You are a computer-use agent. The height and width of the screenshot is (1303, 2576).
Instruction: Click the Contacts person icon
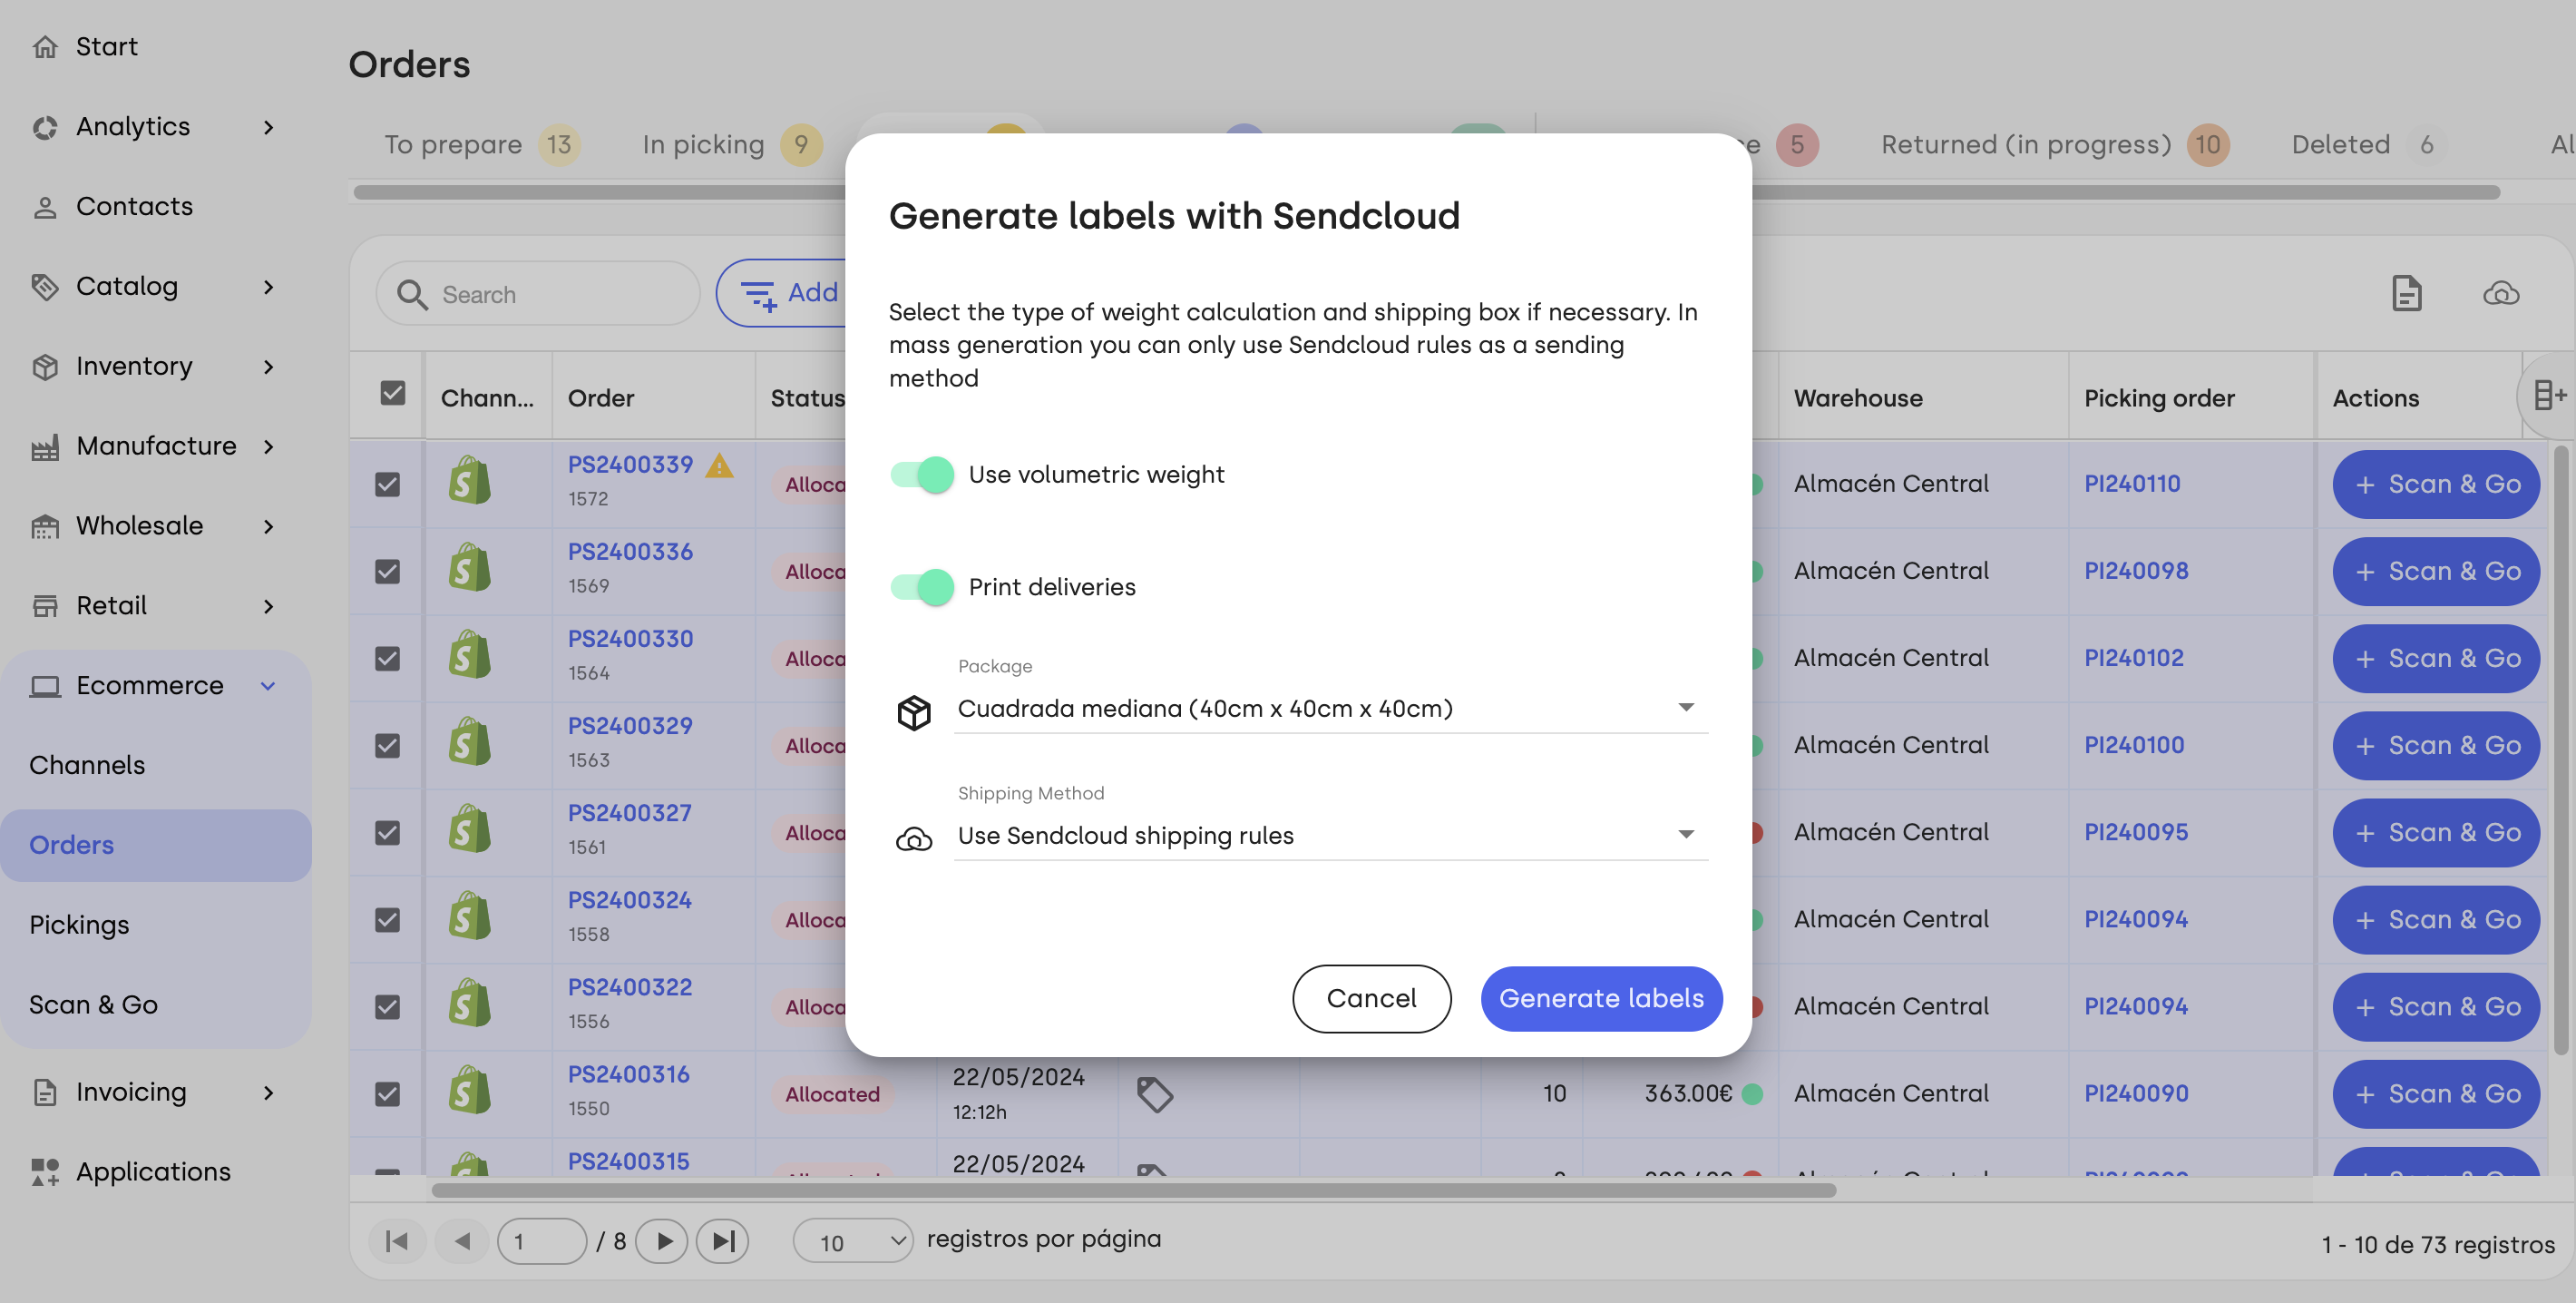45,207
